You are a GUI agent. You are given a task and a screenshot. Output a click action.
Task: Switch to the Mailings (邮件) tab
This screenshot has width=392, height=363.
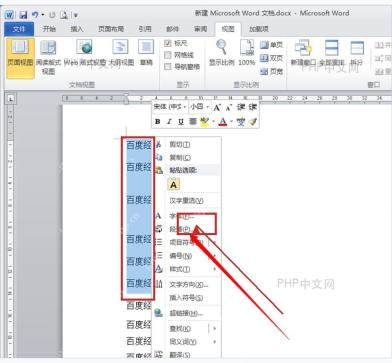point(172,29)
